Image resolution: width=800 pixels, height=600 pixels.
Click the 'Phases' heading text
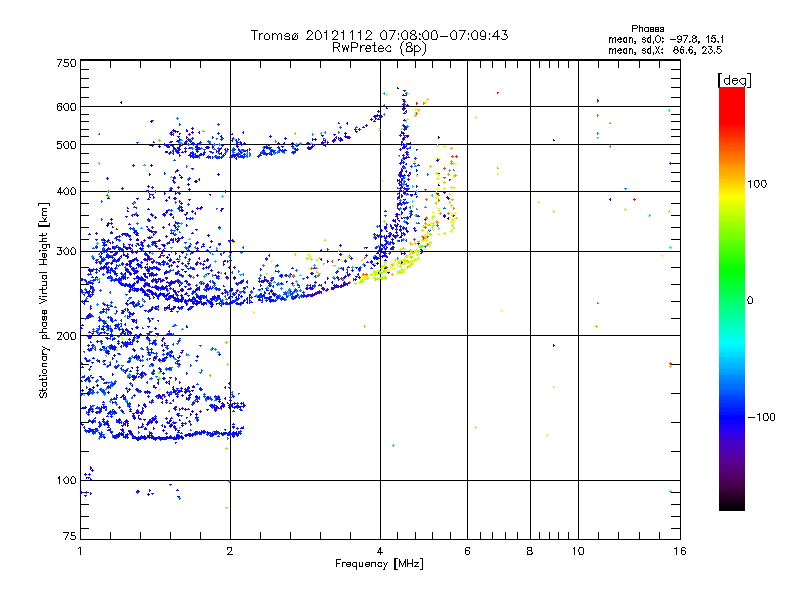[647, 29]
